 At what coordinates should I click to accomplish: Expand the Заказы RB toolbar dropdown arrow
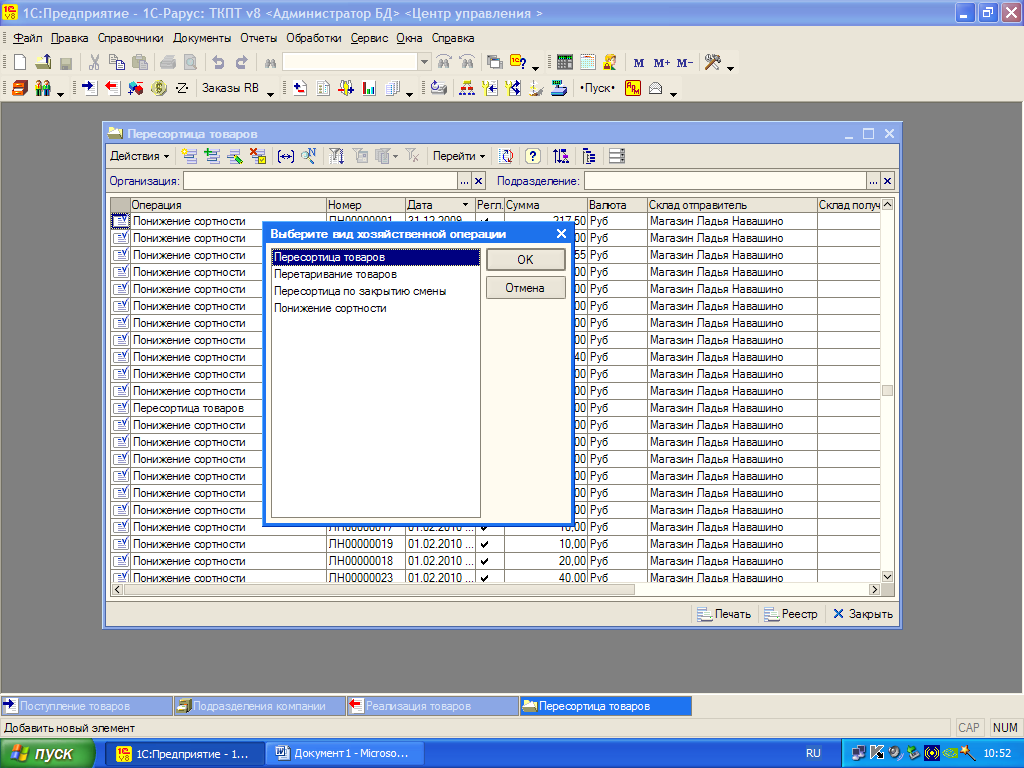[x=270, y=94]
